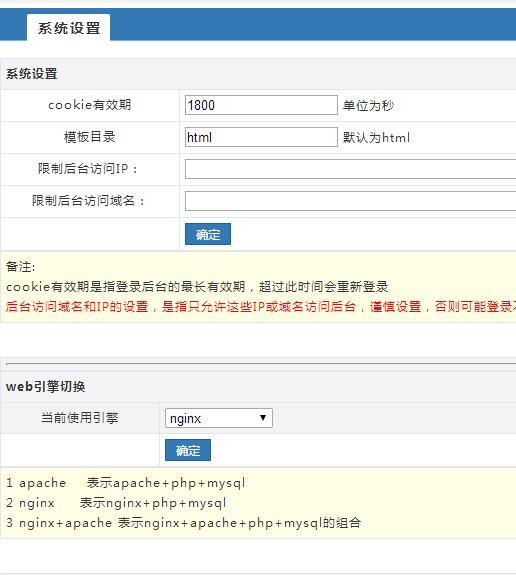The width and height of the screenshot is (516, 575).
Task: Click the red 后台访问域名和IP warning text
Action: pos(260,306)
